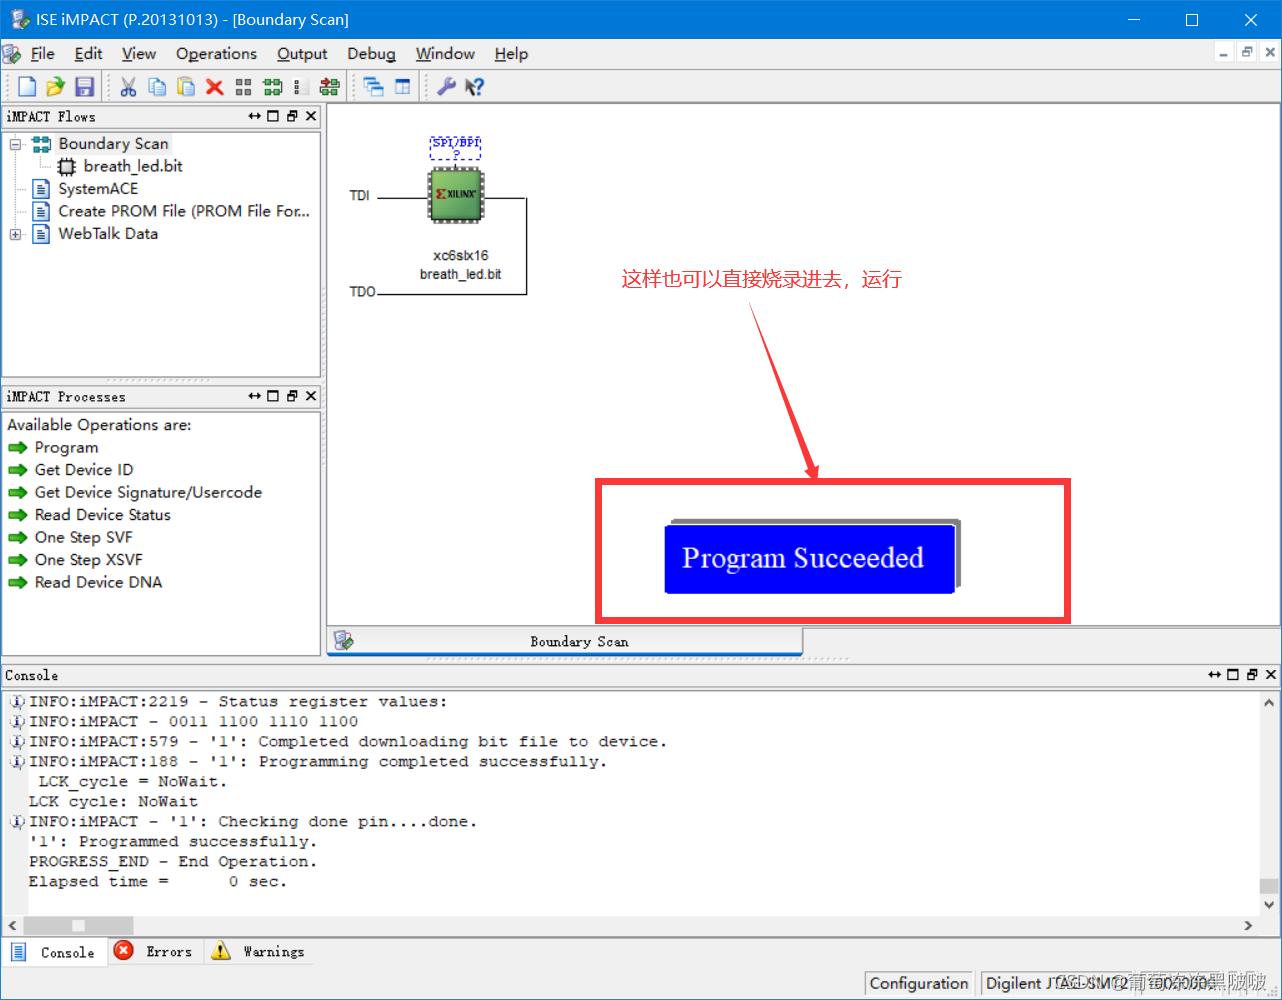Image resolution: width=1282 pixels, height=1000 pixels.
Task: Click the Save floppy disk icon
Action: click(84, 87)
